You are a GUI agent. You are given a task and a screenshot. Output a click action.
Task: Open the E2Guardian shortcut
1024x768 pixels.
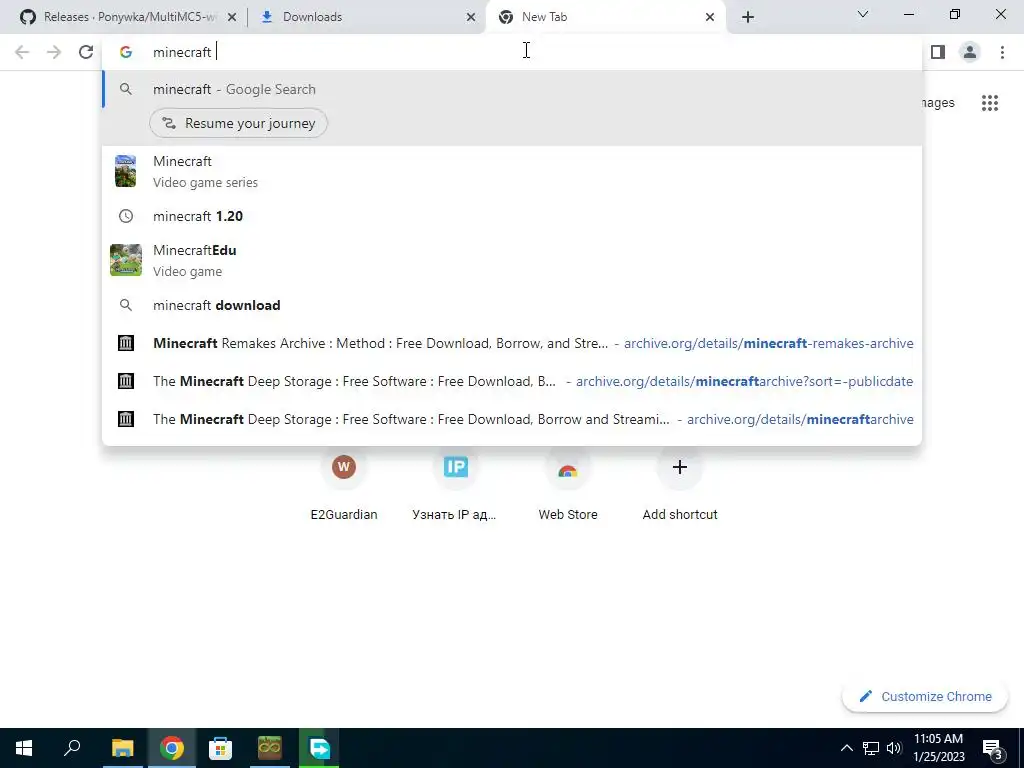pyautogui.click(x=344, y=485)
